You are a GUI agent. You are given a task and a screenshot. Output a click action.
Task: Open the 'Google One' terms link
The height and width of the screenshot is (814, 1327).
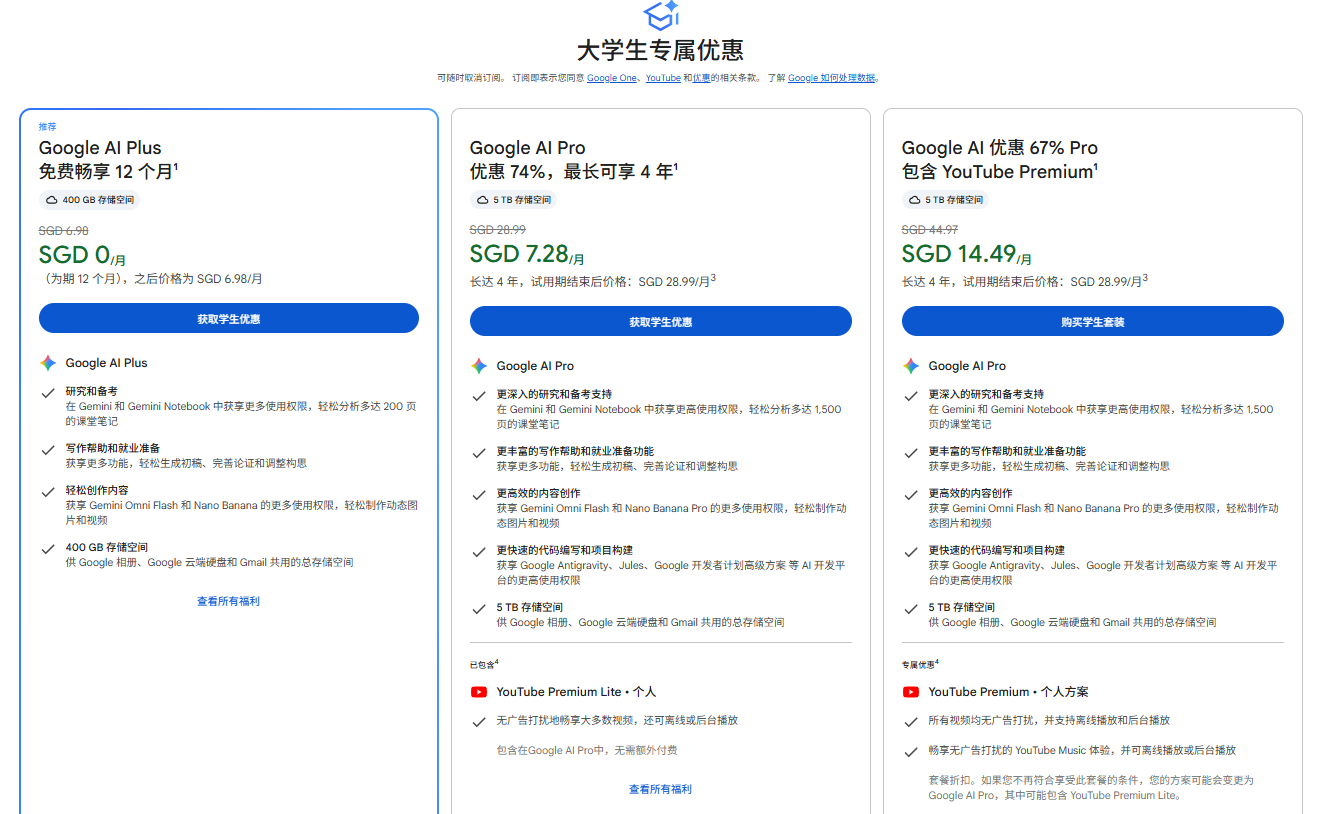[x=611, y=78]
